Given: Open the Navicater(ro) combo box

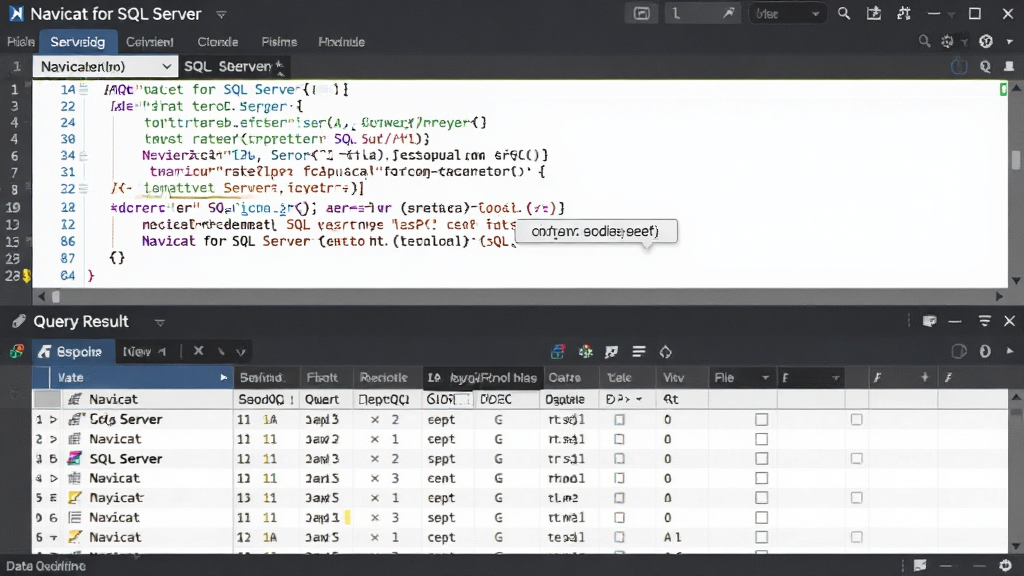Looking at the screenshot, I should [105, 67].
